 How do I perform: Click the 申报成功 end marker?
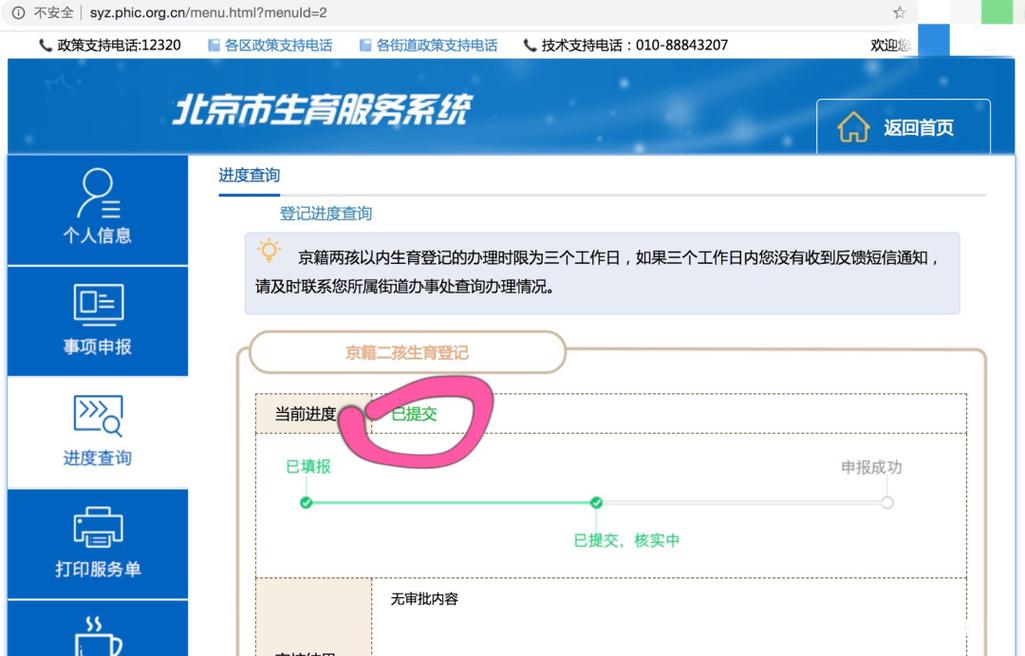pyautogui.click(x=887, y=502)
